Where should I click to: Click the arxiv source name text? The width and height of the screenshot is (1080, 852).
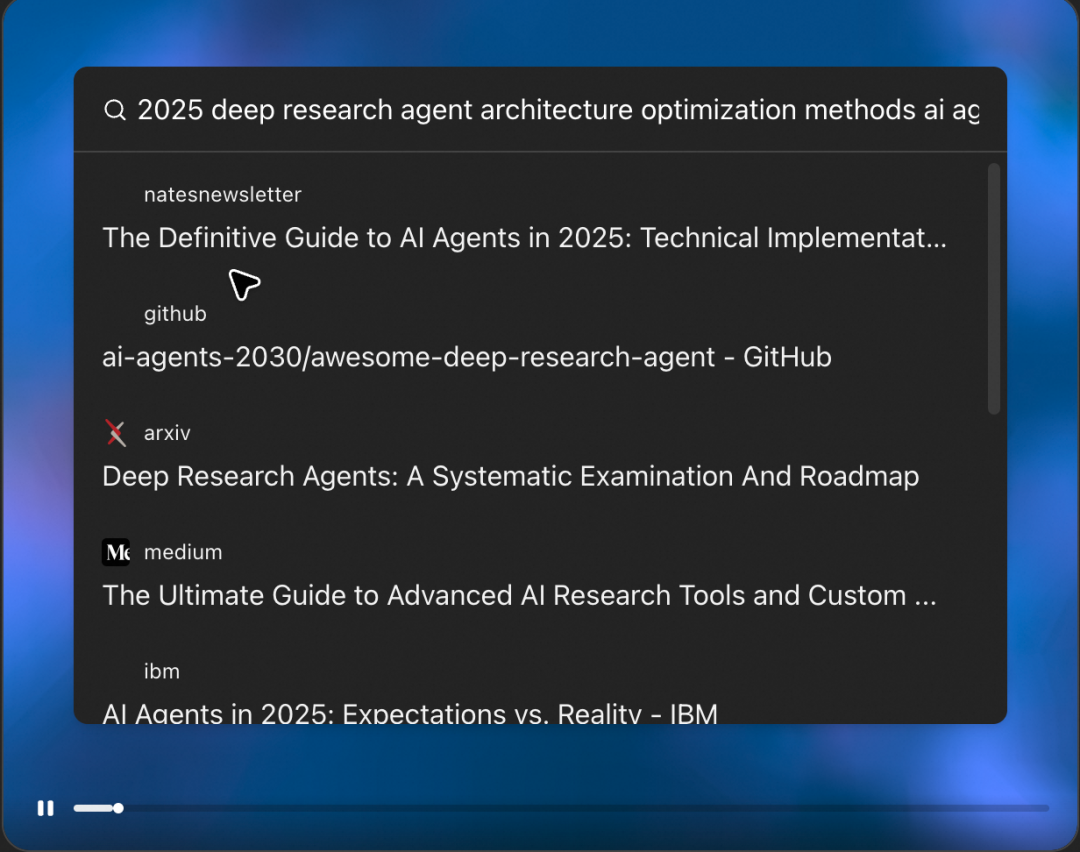[x=167, y=433]
